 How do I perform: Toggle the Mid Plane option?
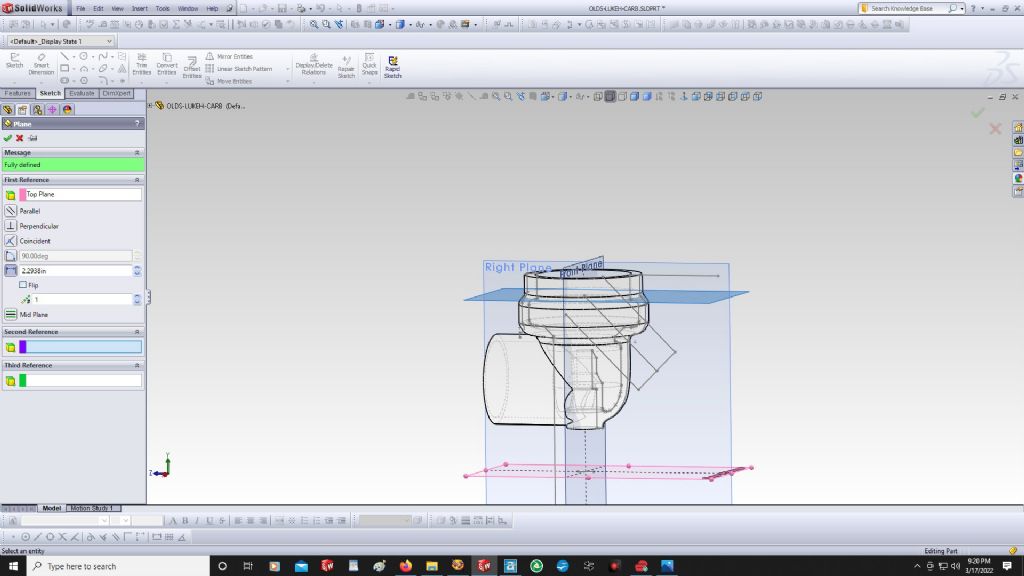coord(10,314)
